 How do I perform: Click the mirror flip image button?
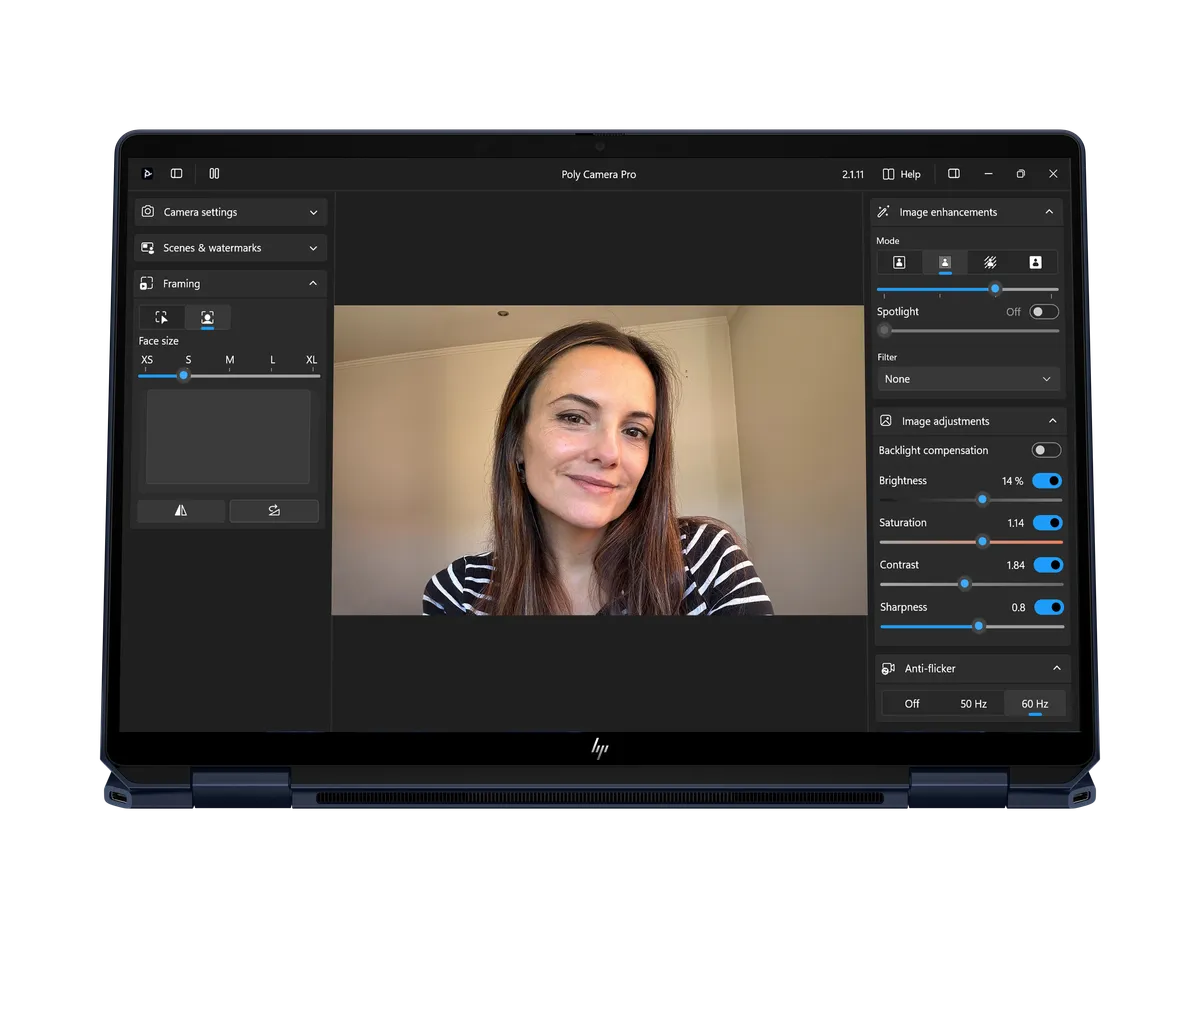coord(181,511)
